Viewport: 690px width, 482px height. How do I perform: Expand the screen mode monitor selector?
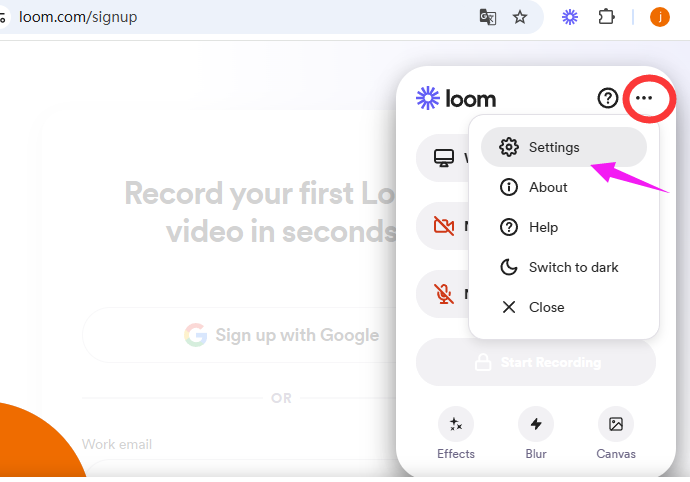[x=443, y=158]
